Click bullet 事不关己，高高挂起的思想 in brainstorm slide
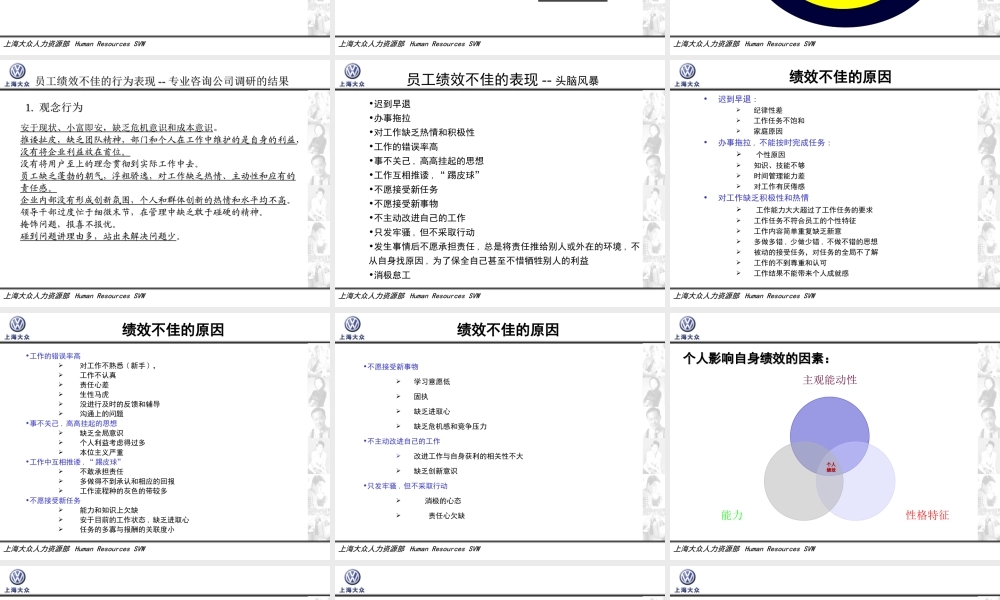Viewport: 1000px width, 600px height. (426, 161)
